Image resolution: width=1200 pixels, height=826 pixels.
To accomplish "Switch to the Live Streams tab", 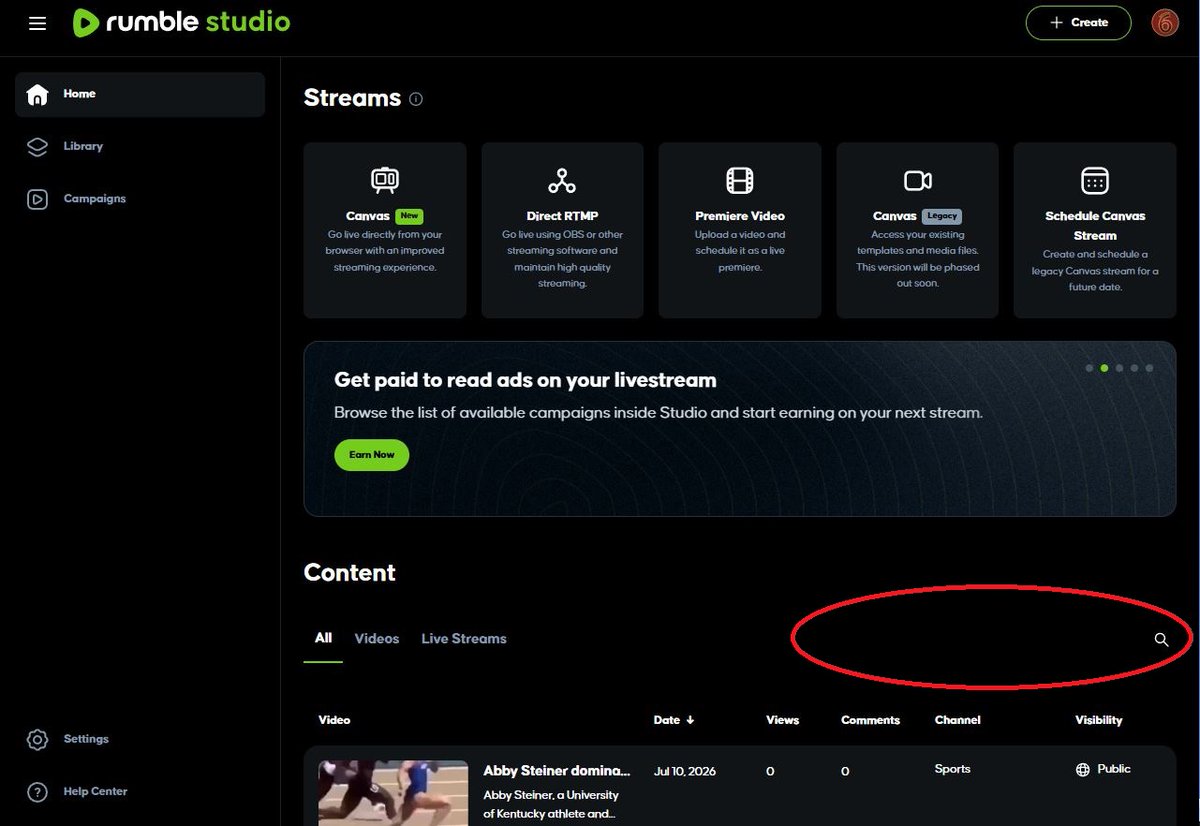I will point(464,639).
